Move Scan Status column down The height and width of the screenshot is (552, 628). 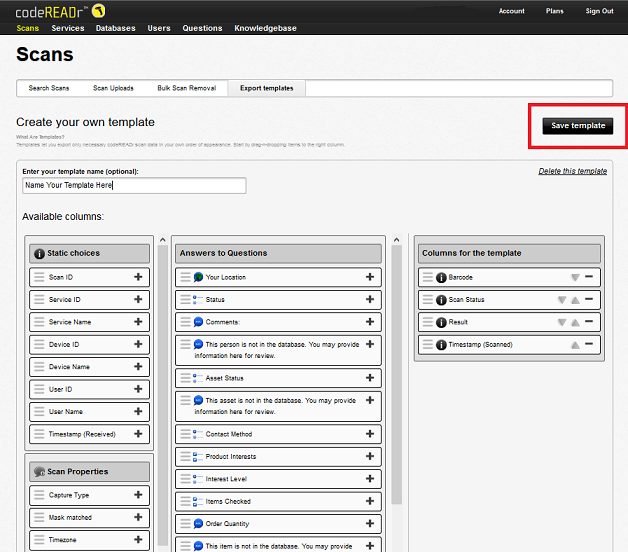pos(562,300)
